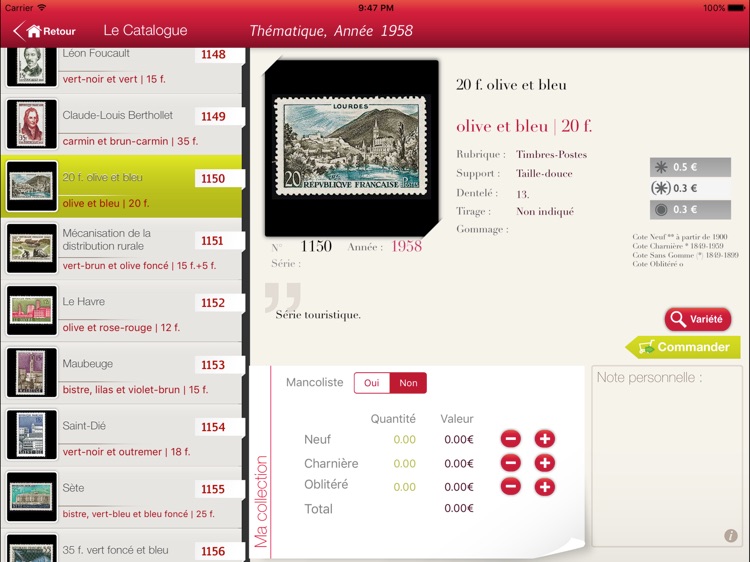Tap 'vert-noir et outremer | 18 f.' text

pyautogui.click(x=126, y=452)
